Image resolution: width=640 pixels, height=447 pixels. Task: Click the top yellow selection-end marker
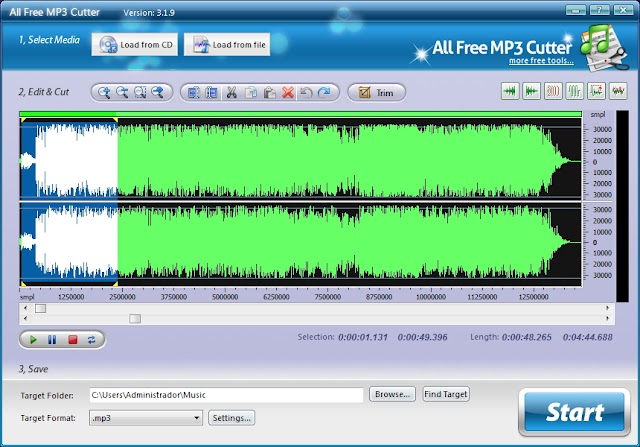click(116, 120)
